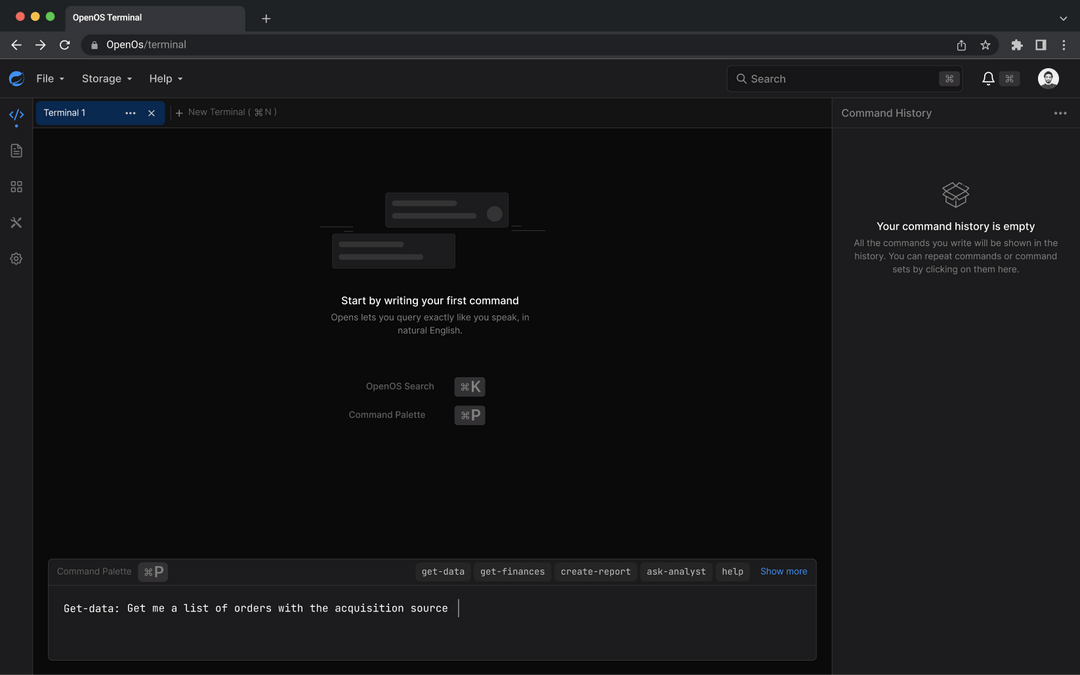Bookmark page with the star icon

coord(985,45)
